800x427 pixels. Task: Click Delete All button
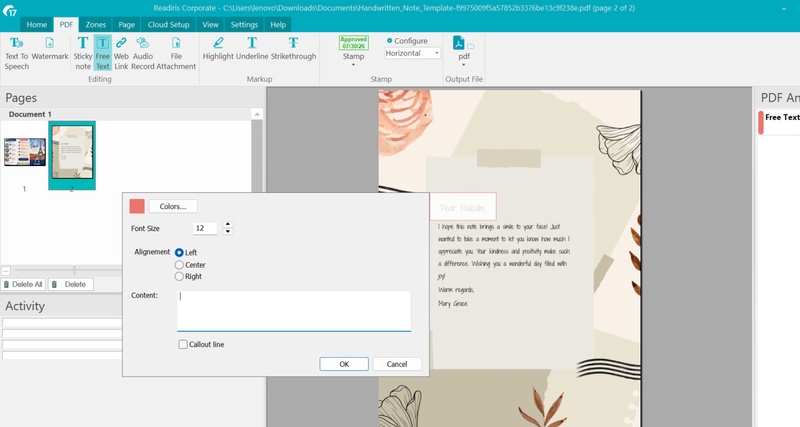click(23, 284)
